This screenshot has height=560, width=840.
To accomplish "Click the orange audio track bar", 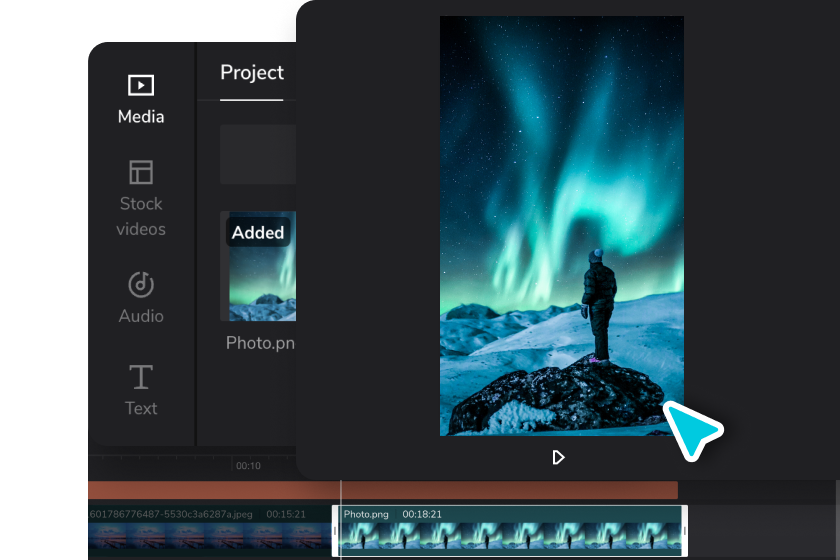I will pyautogui.click(x=383, y=490).
